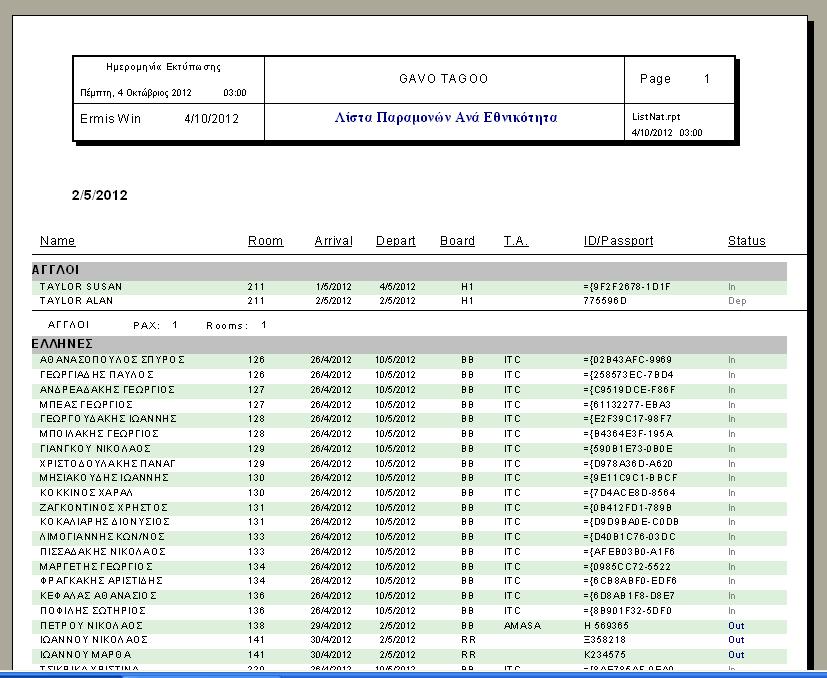Select guest ΜΑΡΓΕΤΗΣ ΓΕΩΡΓΙΟΣ
Viewport: 827px width, 678px height.
coord(96,567)
